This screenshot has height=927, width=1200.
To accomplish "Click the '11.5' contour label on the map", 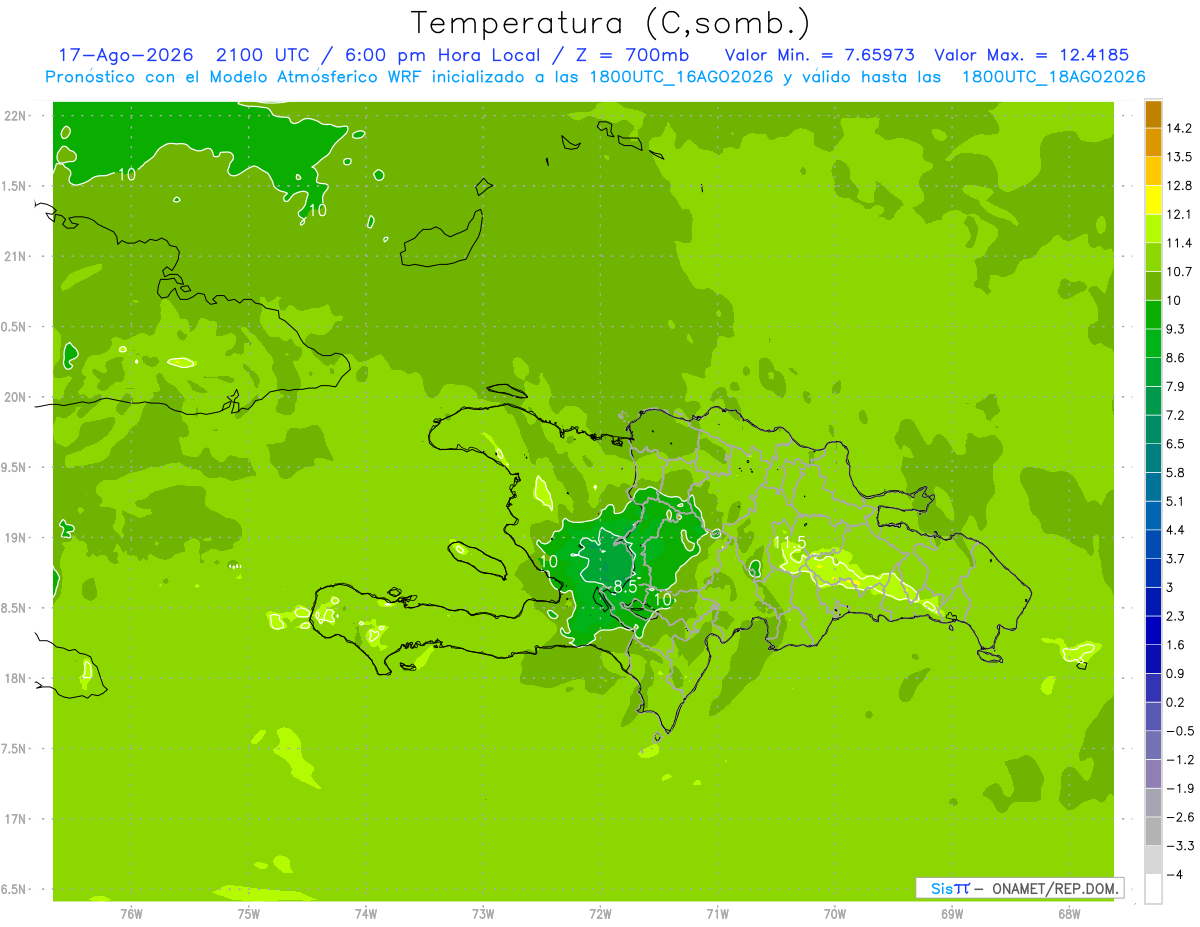I will [790, 543].
